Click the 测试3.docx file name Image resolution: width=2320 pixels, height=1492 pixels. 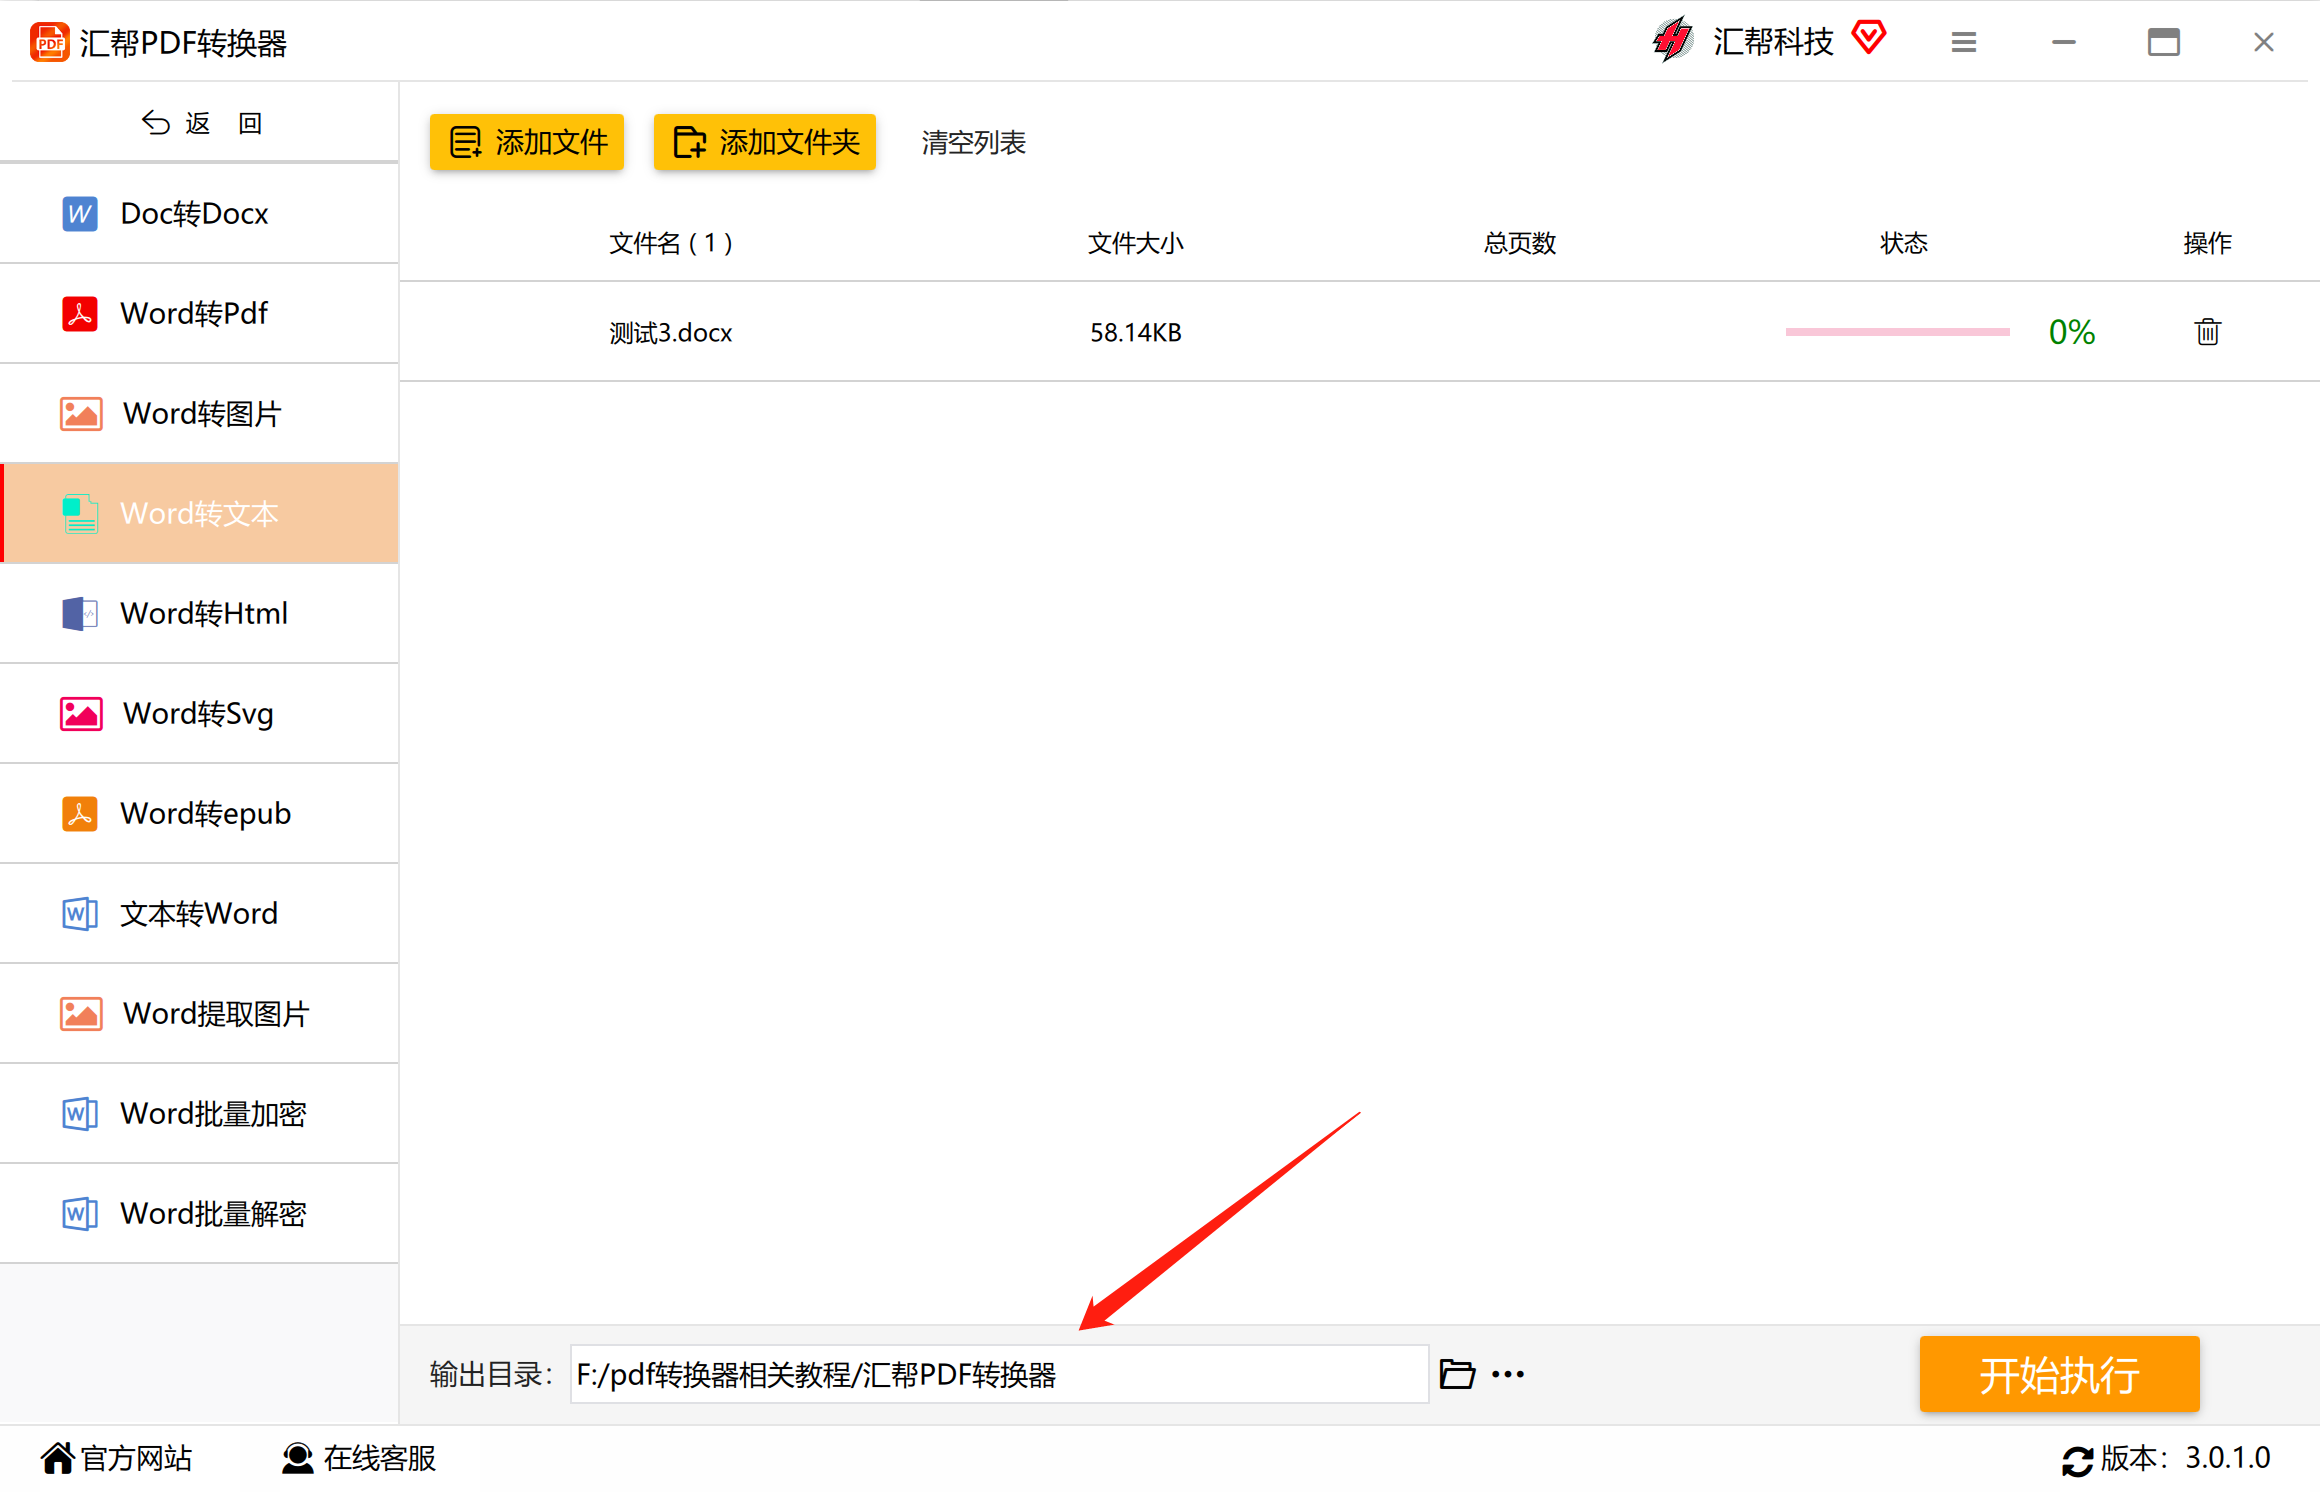(x=671, y=333)
